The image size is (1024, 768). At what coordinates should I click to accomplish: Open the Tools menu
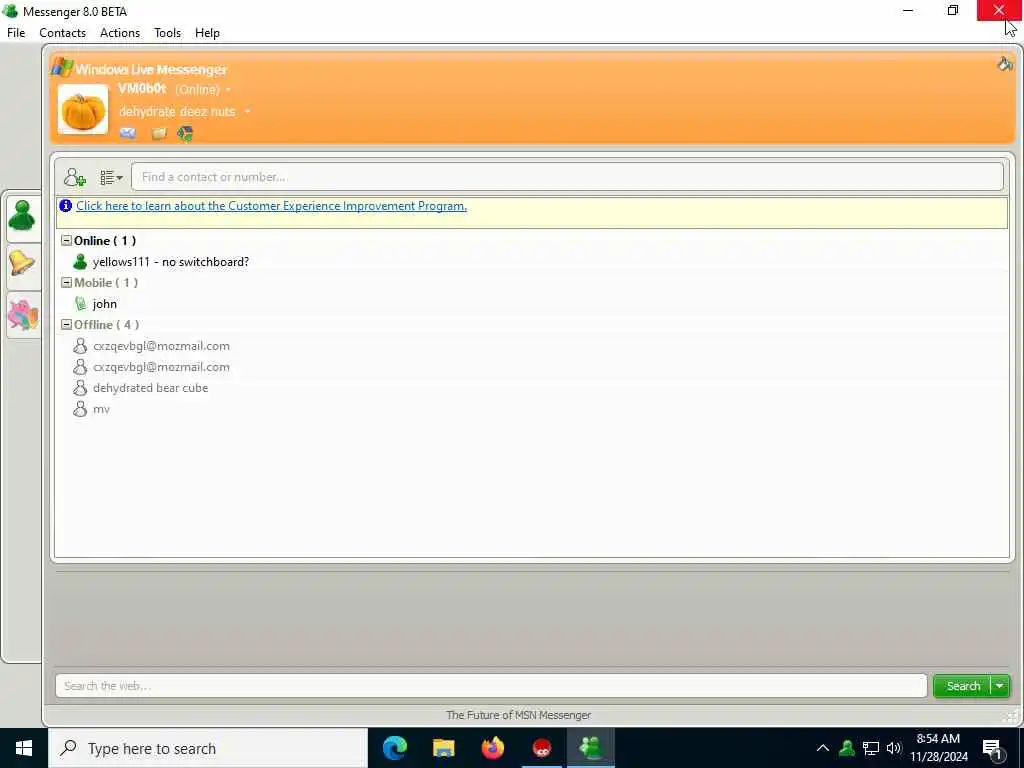pos(167,33)
